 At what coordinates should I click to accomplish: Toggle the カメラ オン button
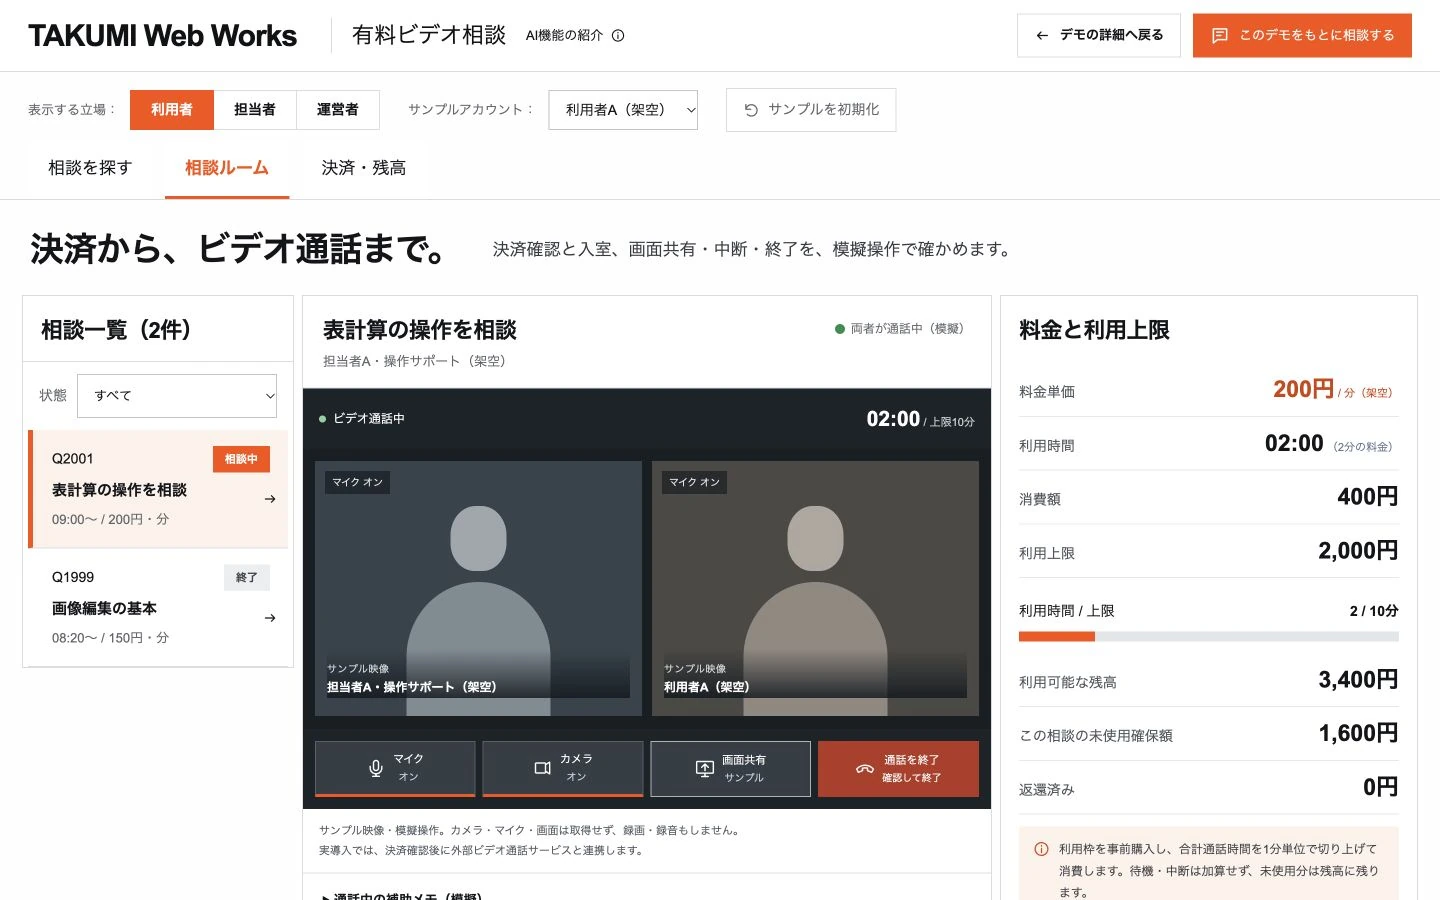pyautogui.click(x=563, y=768)
